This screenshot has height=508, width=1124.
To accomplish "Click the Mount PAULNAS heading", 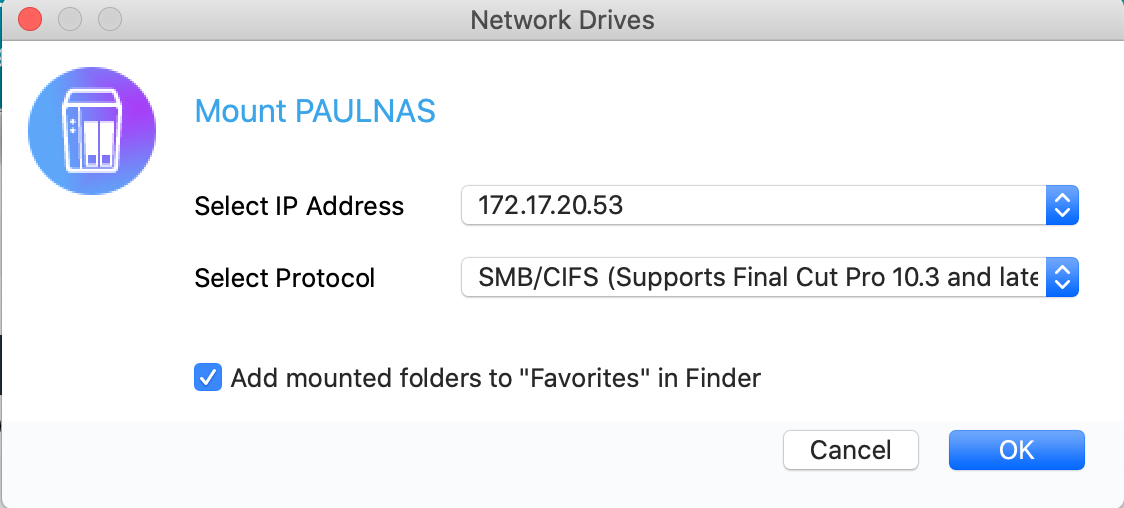I will point(315,112).
